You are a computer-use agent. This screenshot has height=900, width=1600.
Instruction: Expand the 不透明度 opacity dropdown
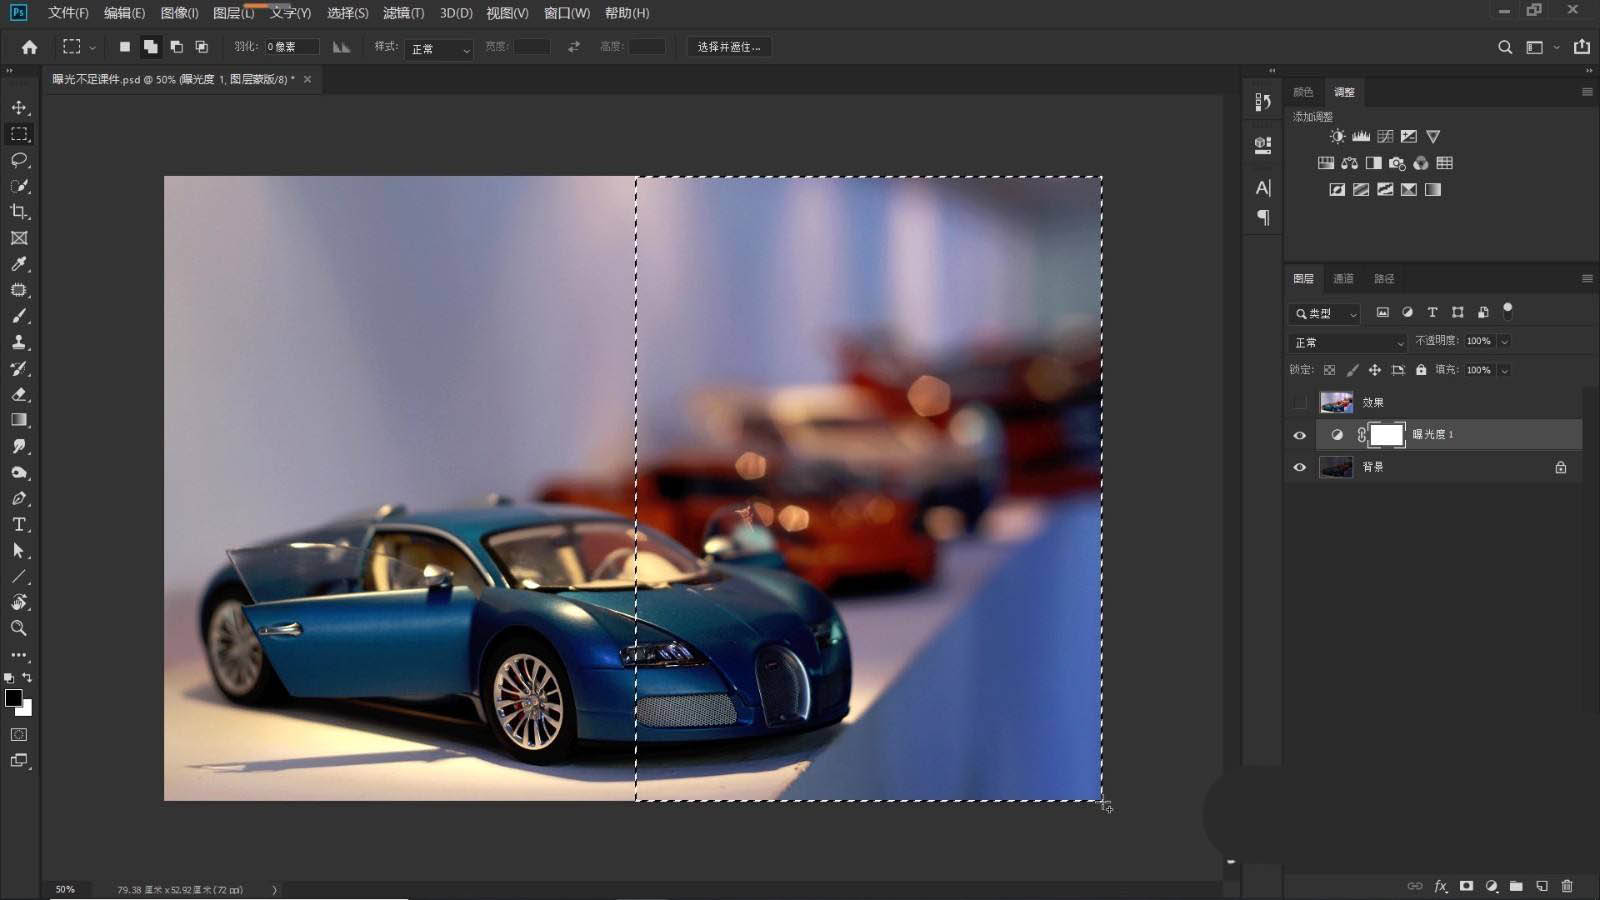pos(1504,341)
